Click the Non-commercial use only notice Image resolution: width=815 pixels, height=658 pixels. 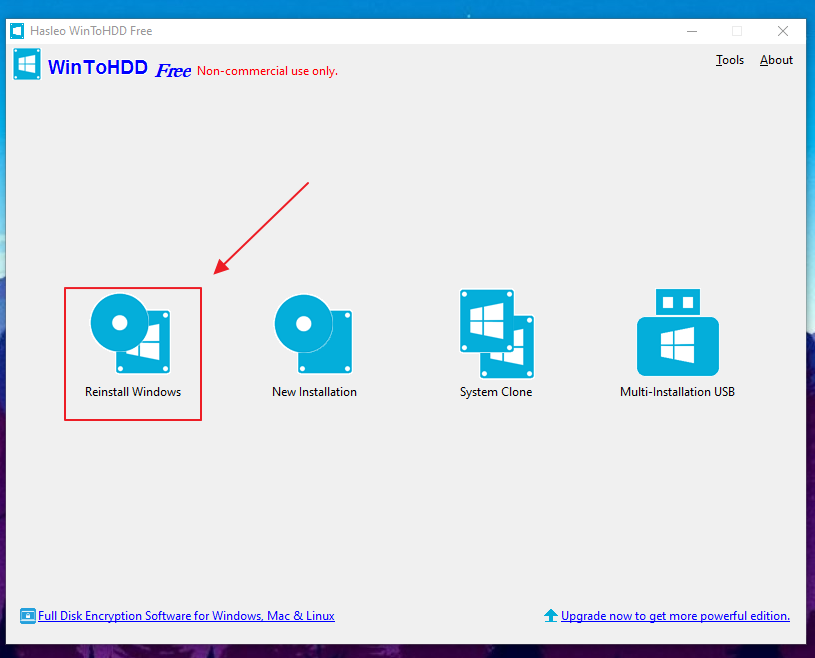coord(267,71)
